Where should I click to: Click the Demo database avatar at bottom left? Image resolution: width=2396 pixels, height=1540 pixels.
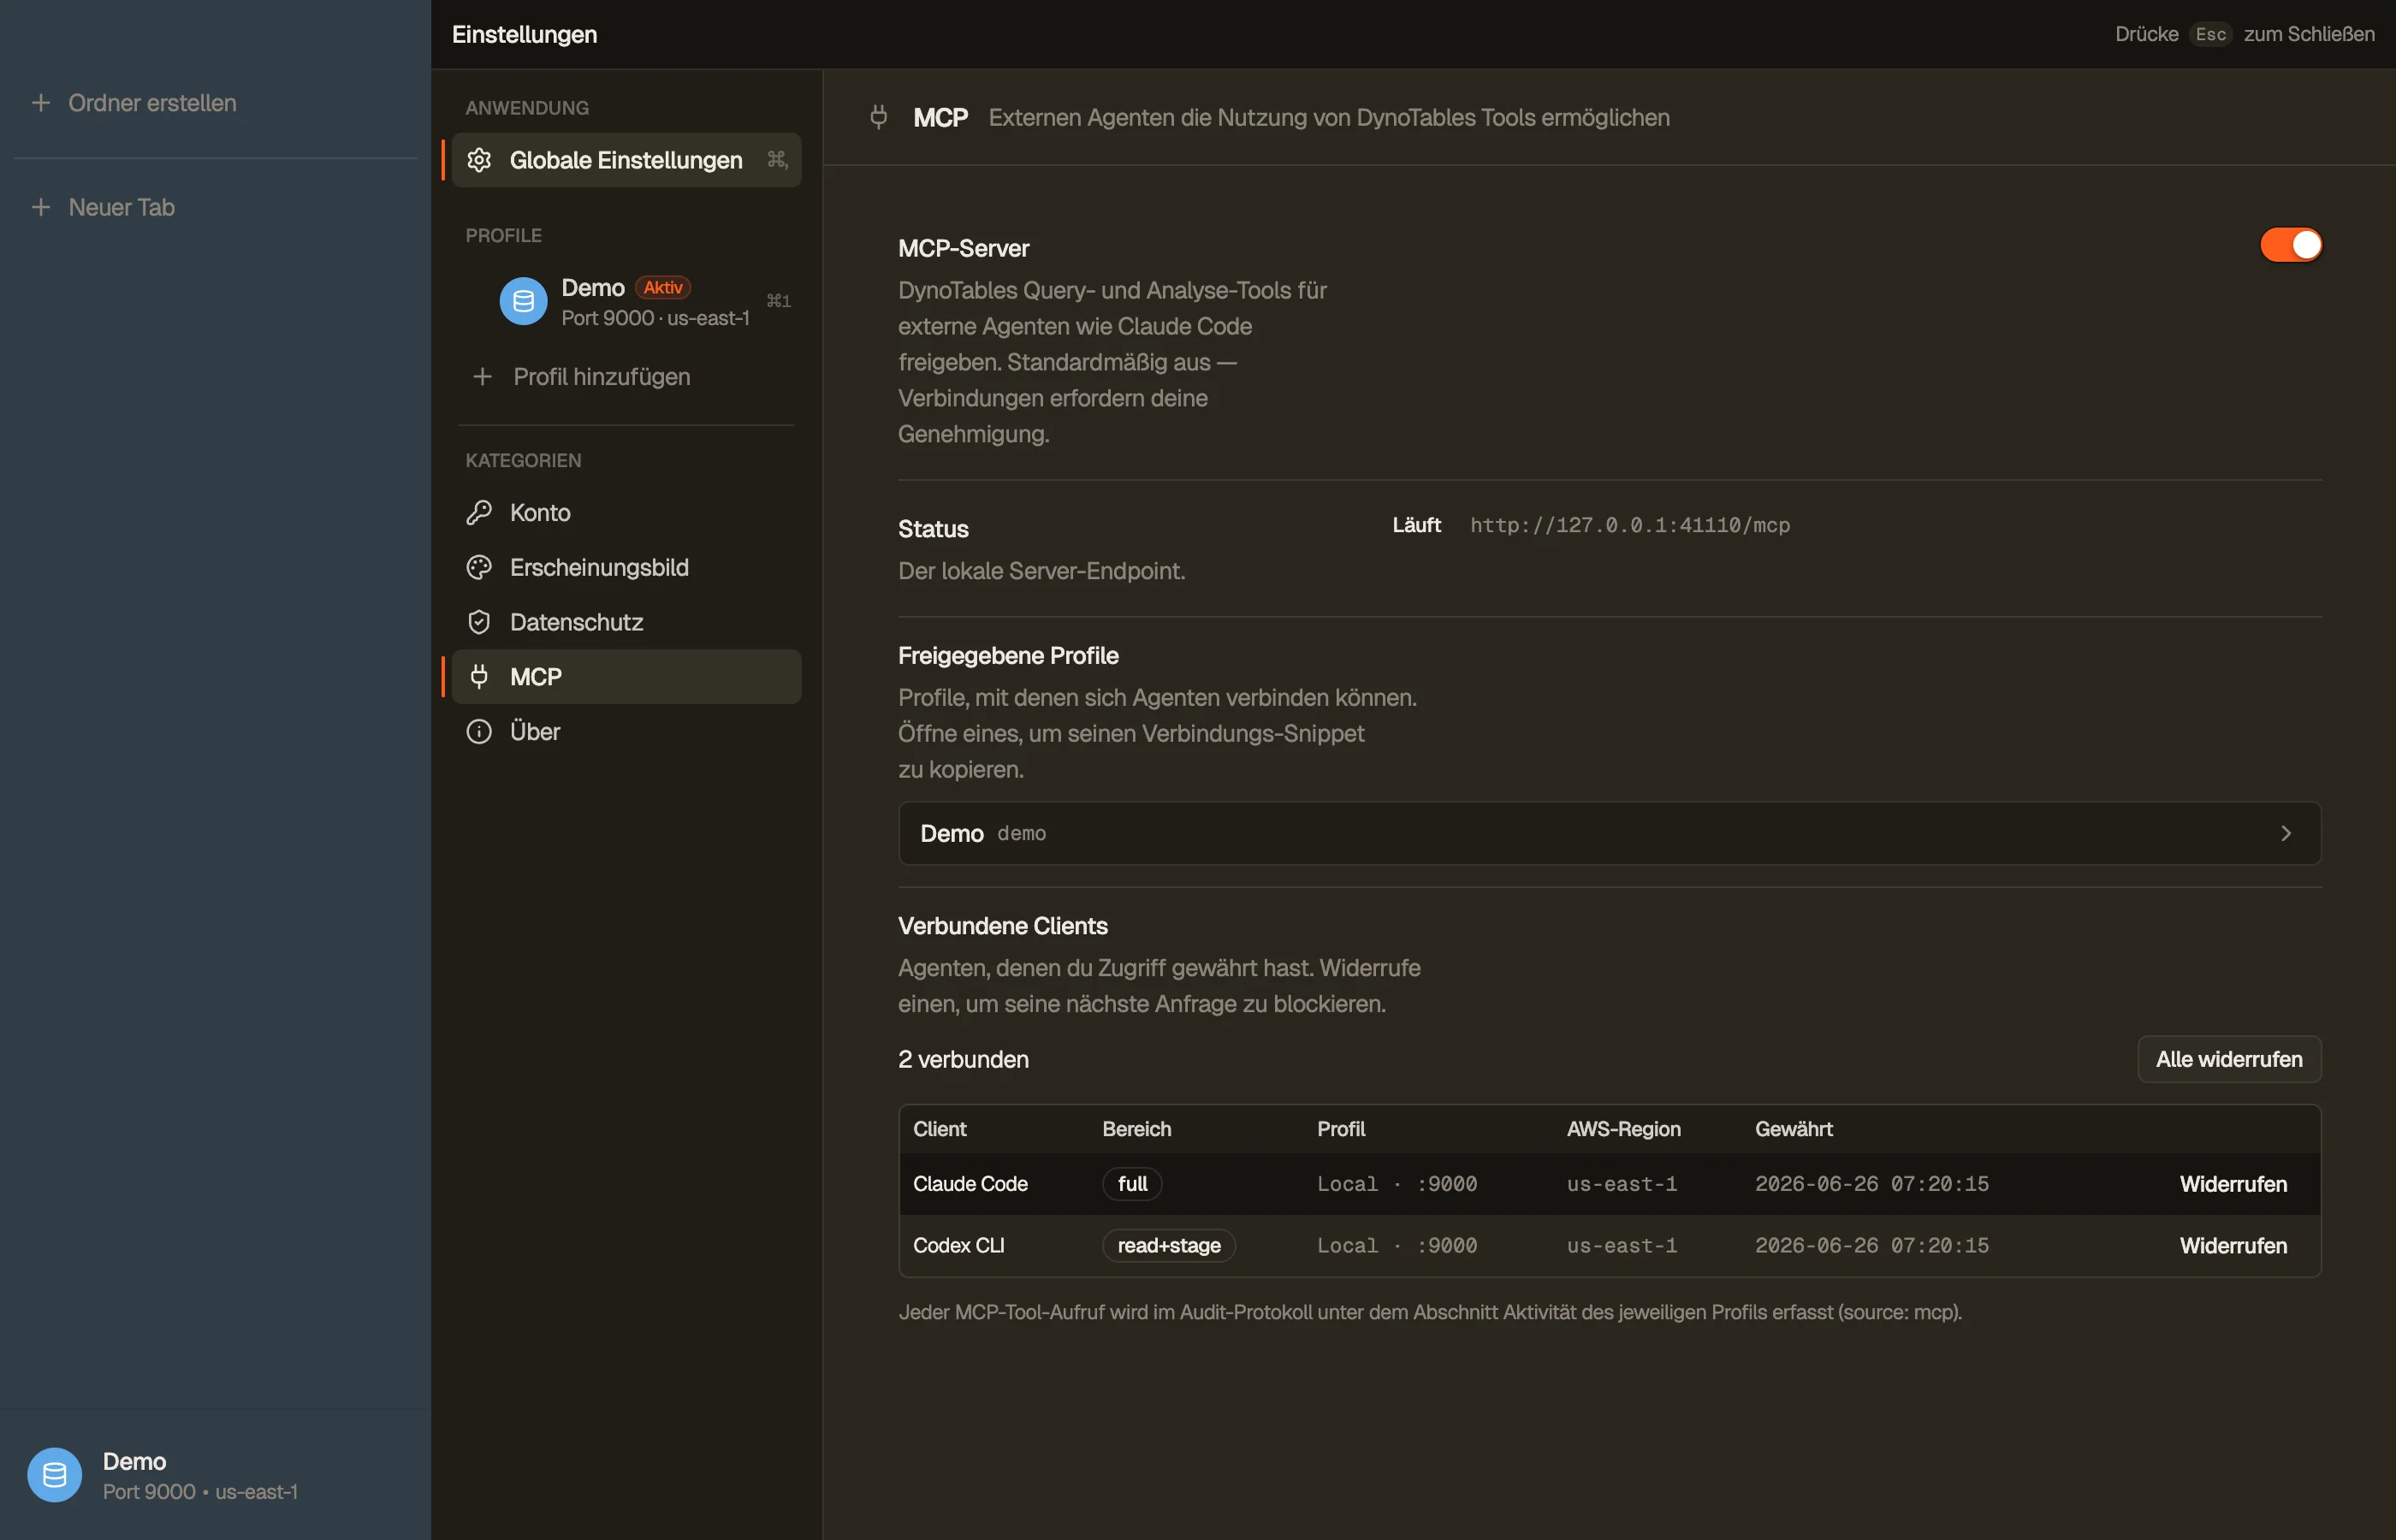coord(54,1475)
